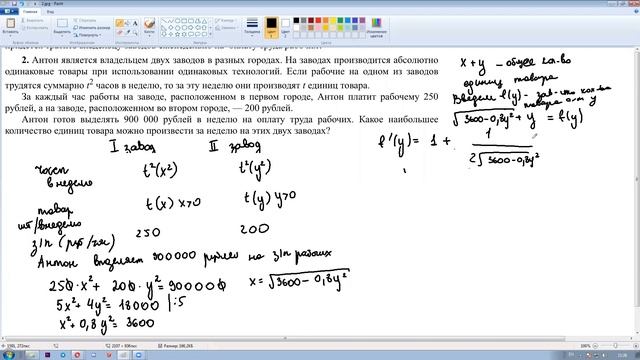This screenshot has width=640, height=360.
Task: Open the Paste (Вставить) dropdown arrow
Action: (10, 36)
